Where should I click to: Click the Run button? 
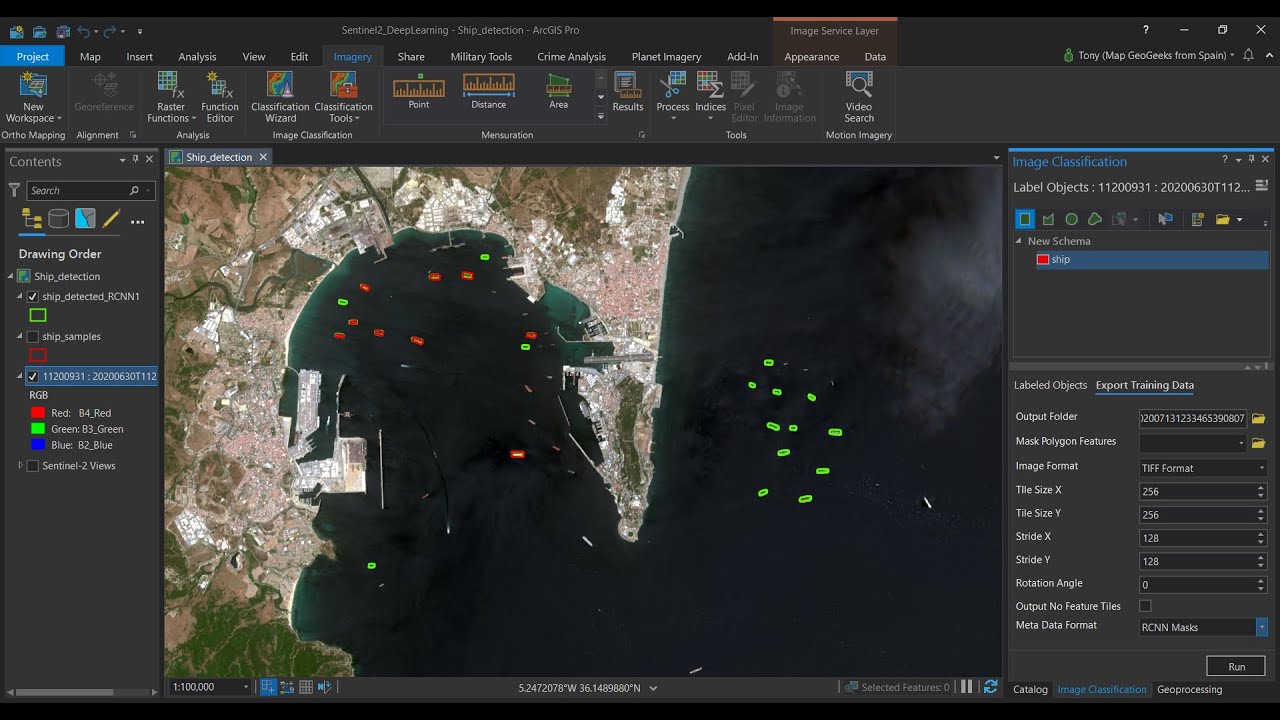tap(1236, 666)
